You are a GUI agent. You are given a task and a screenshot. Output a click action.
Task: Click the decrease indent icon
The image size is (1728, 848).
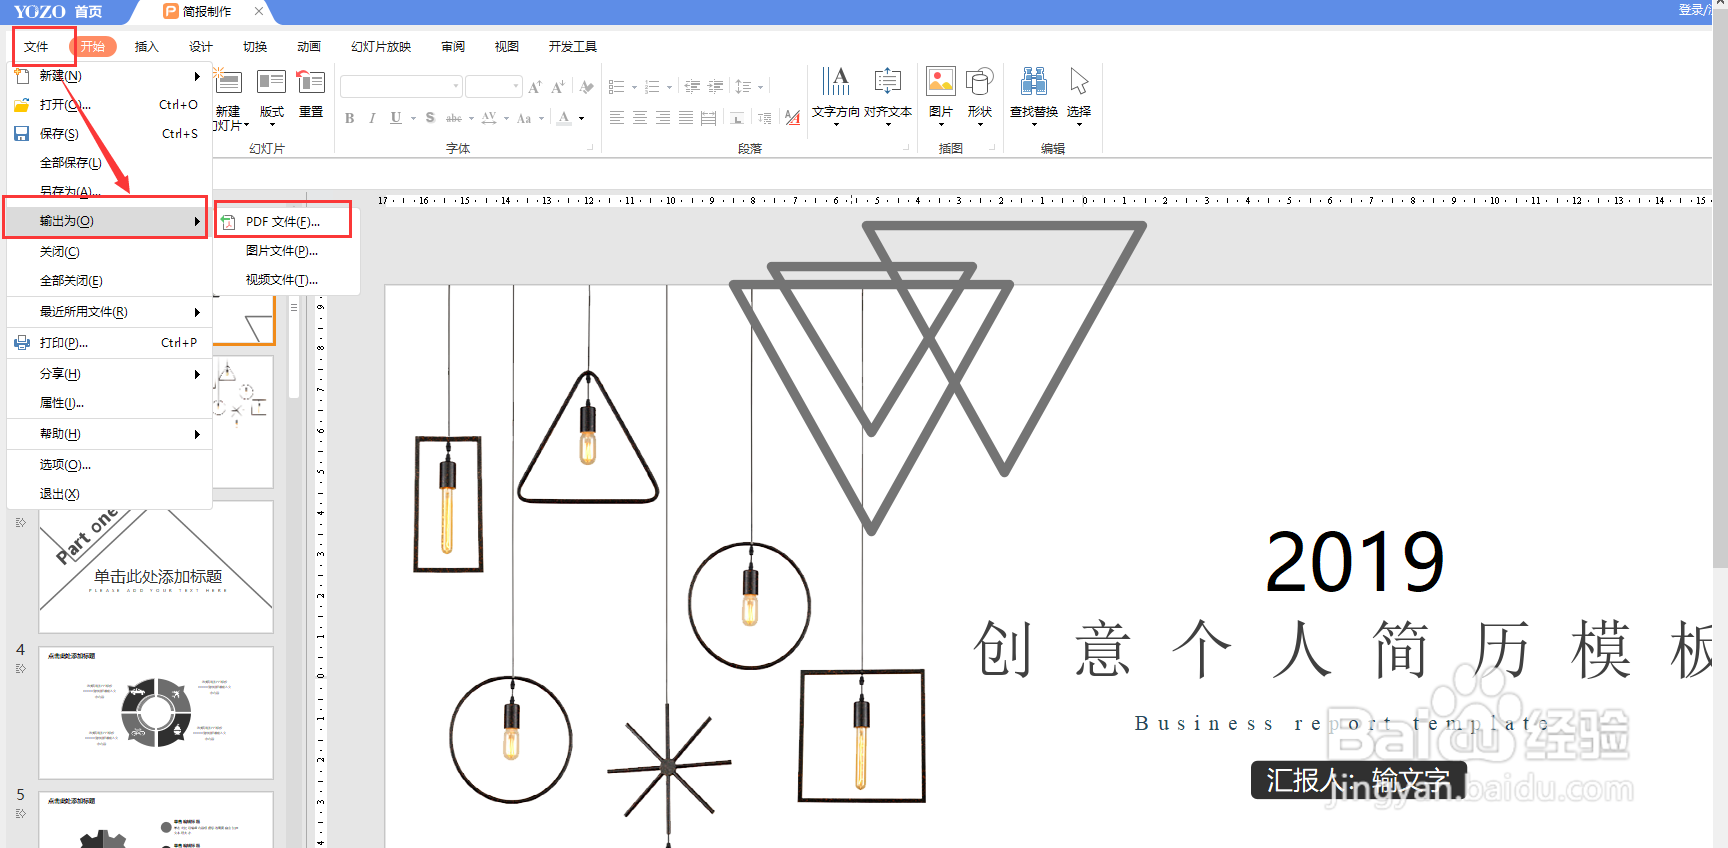(x=692, y=87)
